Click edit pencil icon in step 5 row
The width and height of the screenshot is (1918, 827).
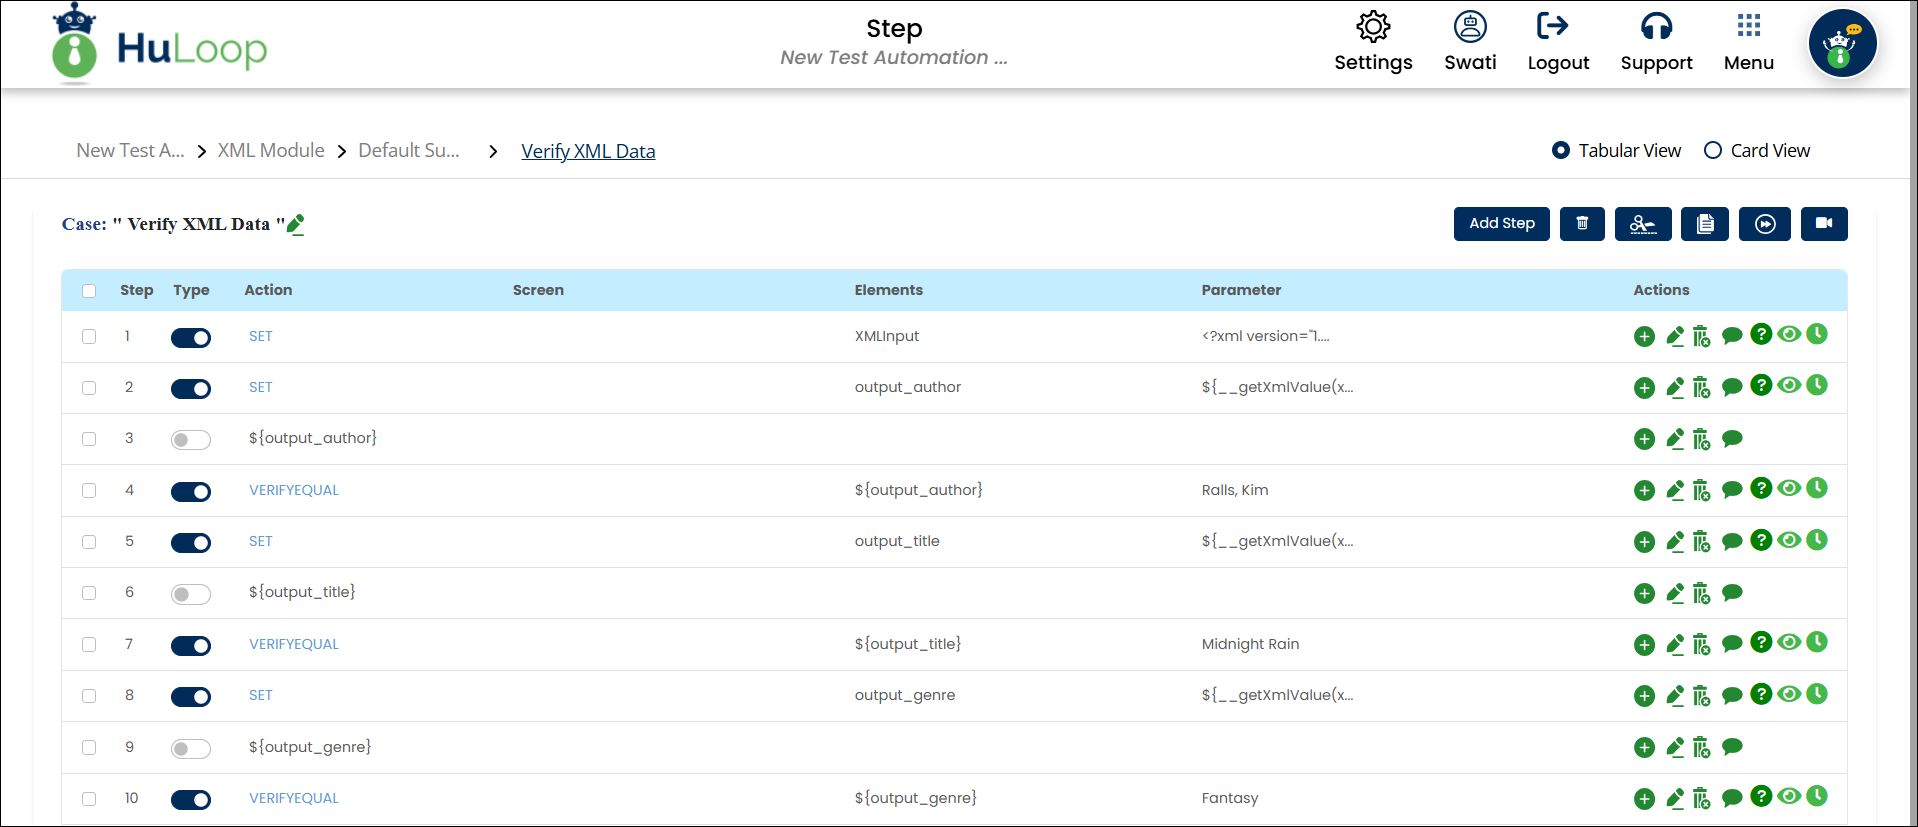(1675, 542)
